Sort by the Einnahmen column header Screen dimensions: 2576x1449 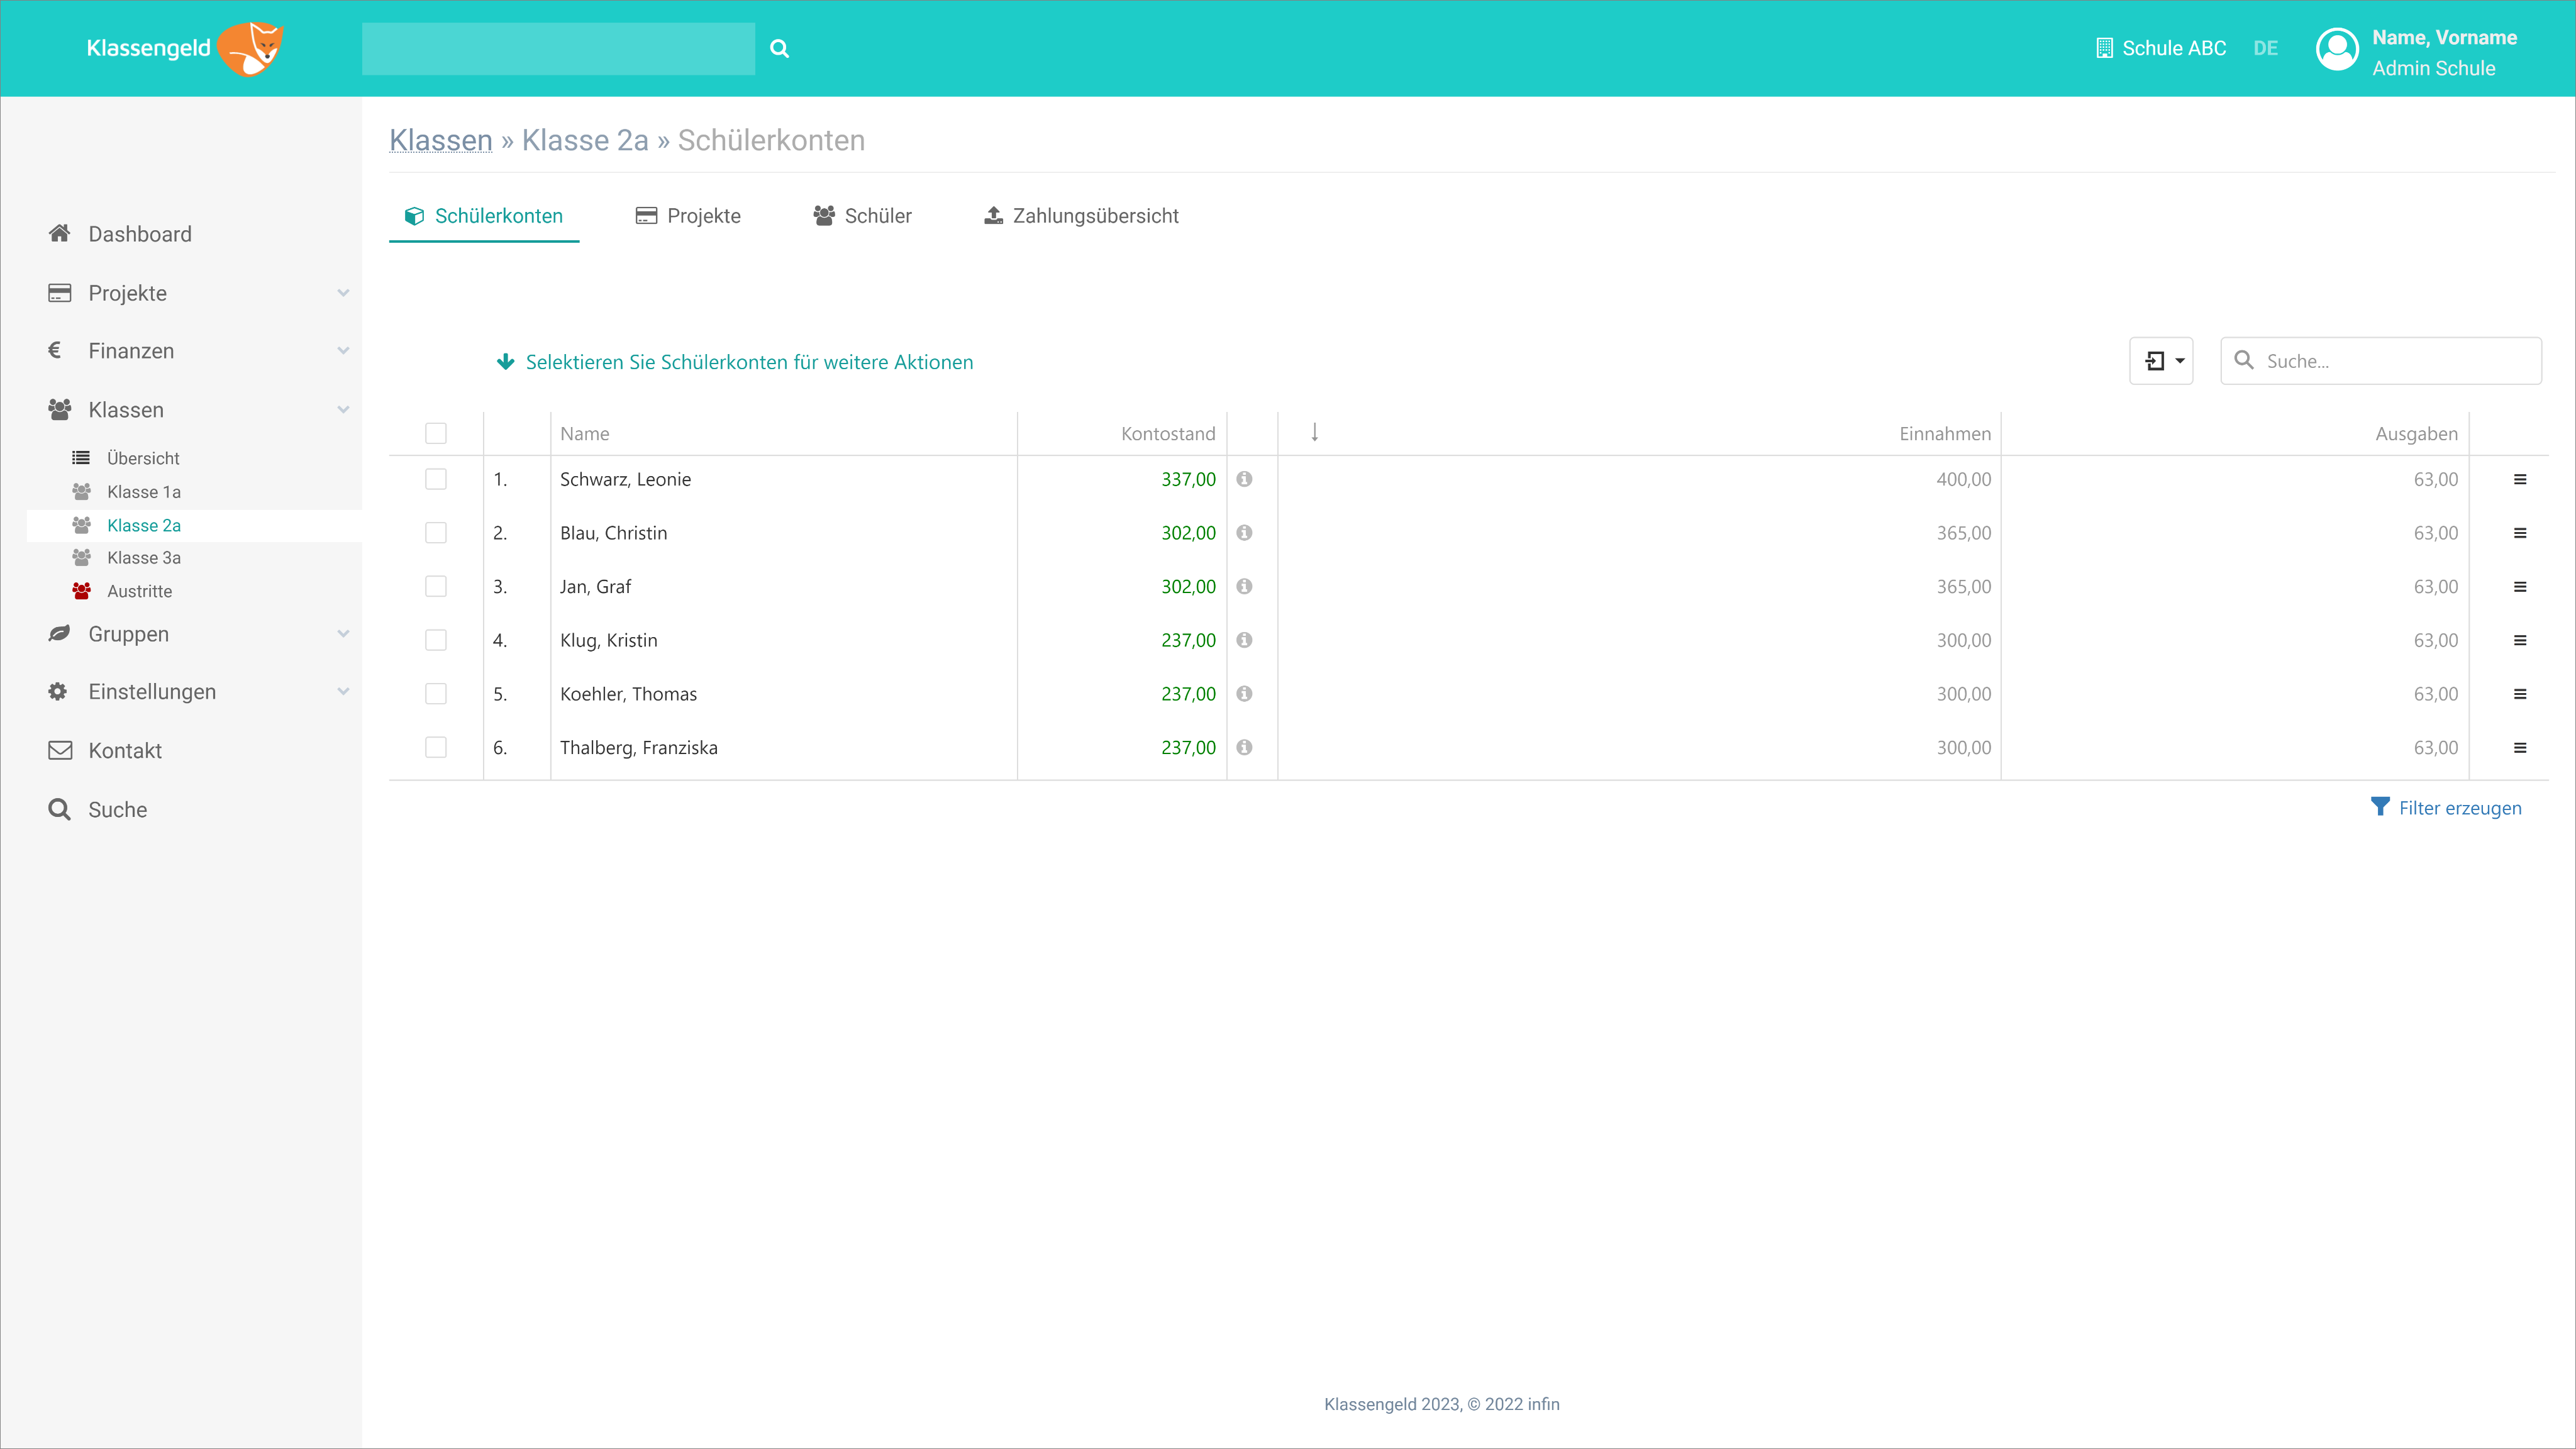pos(1945,434)
